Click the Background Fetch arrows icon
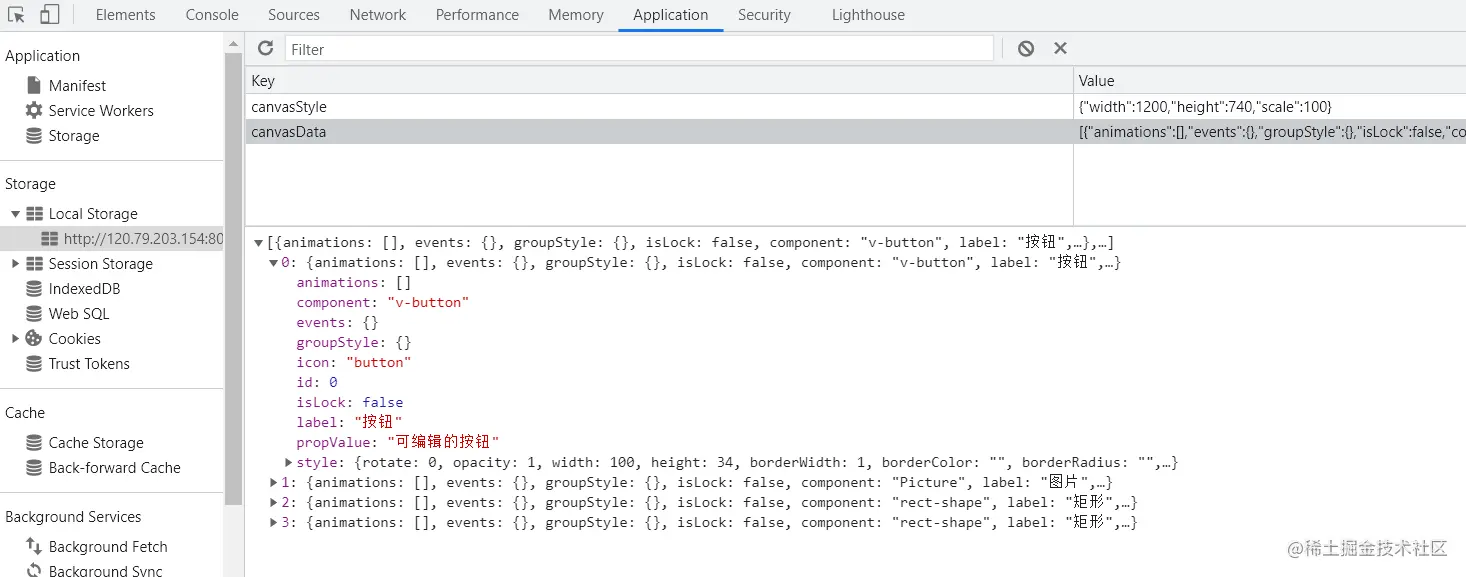The width and height of the screenshot is (1466, 577). pos(34,546)
